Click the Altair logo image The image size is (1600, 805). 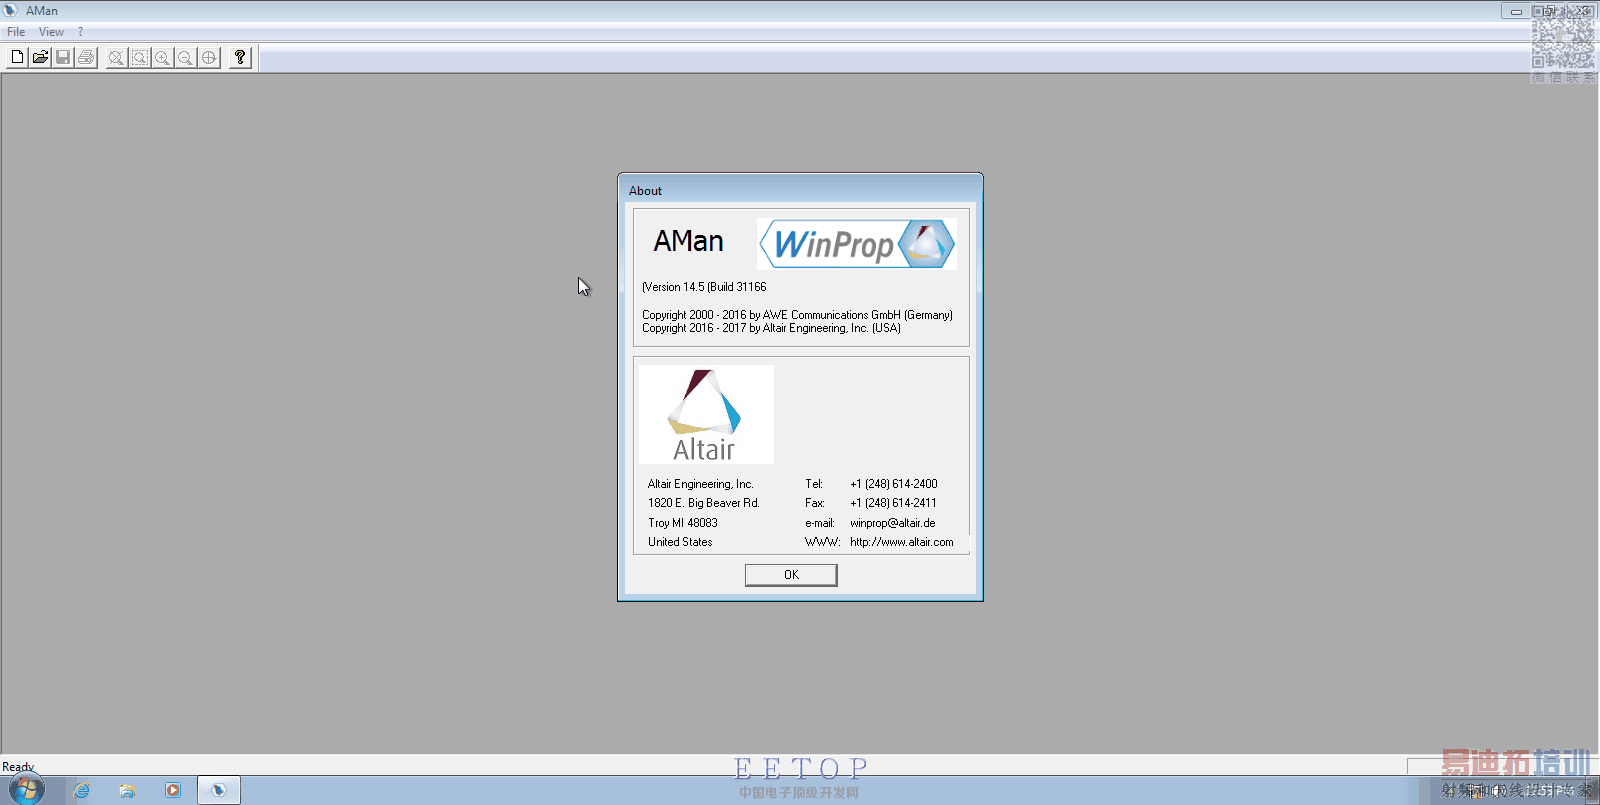tap(706, 414)
